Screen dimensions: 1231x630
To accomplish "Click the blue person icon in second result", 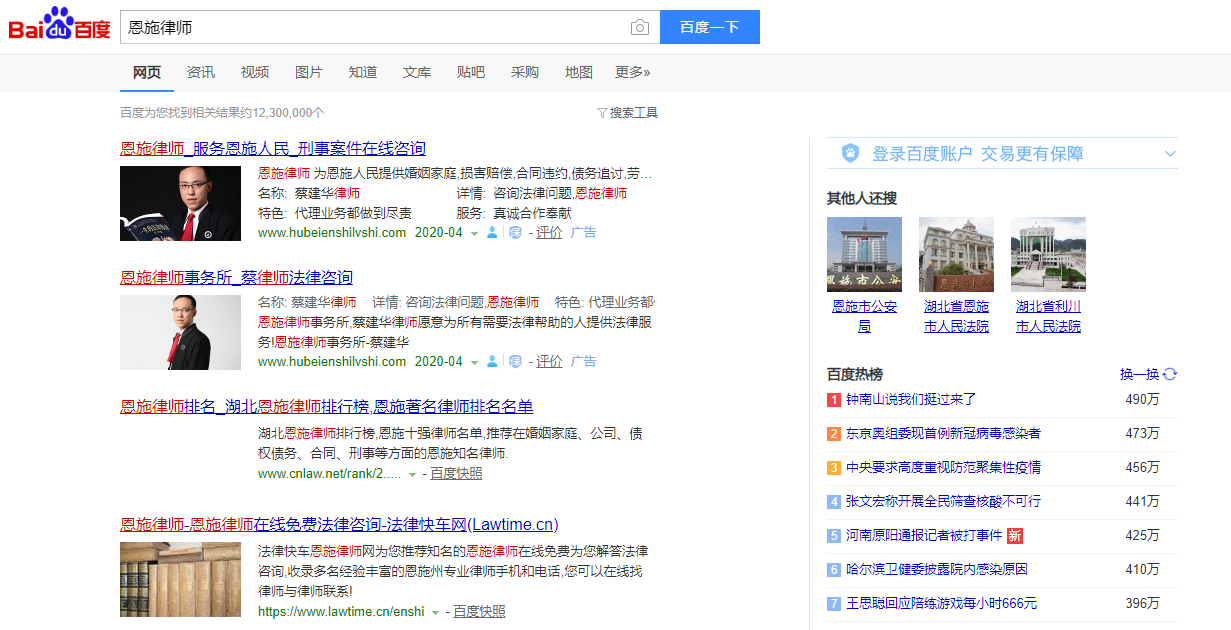I will coord(492,362).
